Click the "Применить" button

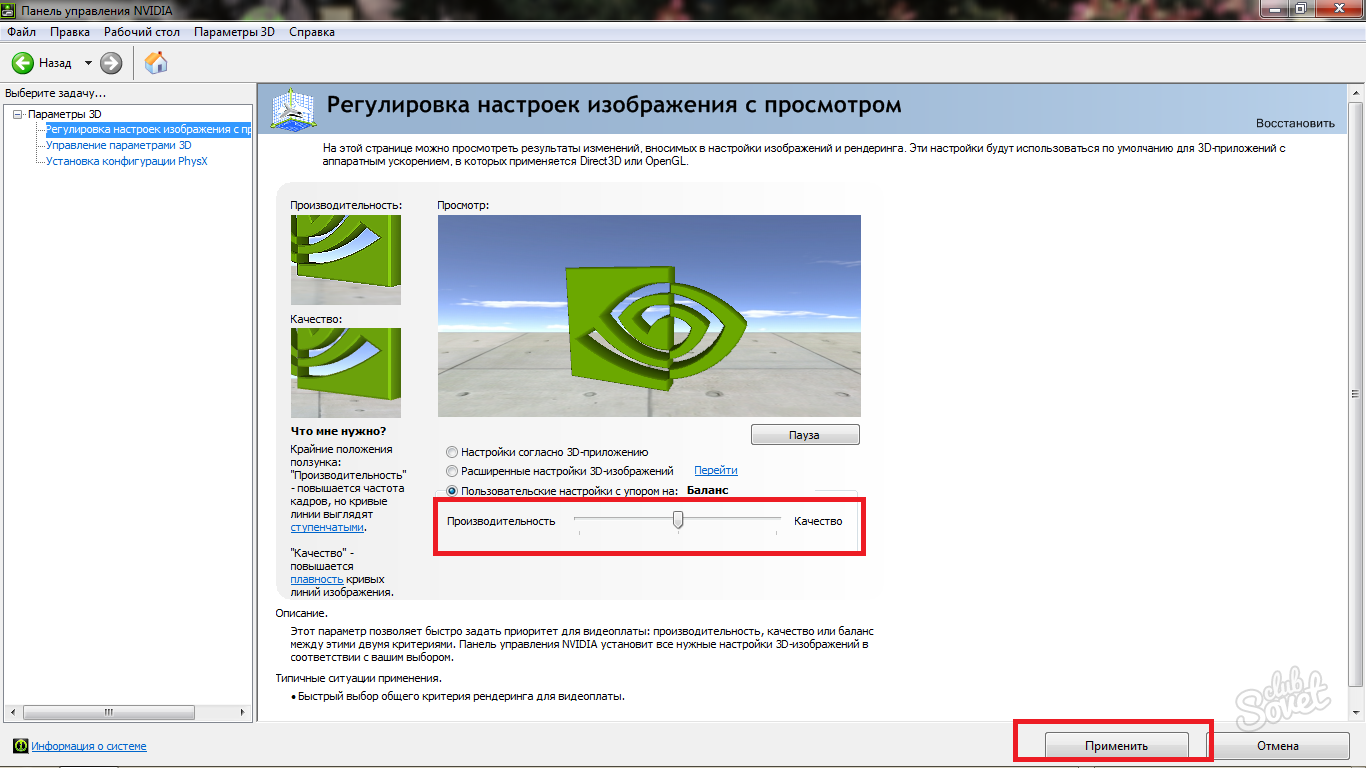pos(1116,746)
